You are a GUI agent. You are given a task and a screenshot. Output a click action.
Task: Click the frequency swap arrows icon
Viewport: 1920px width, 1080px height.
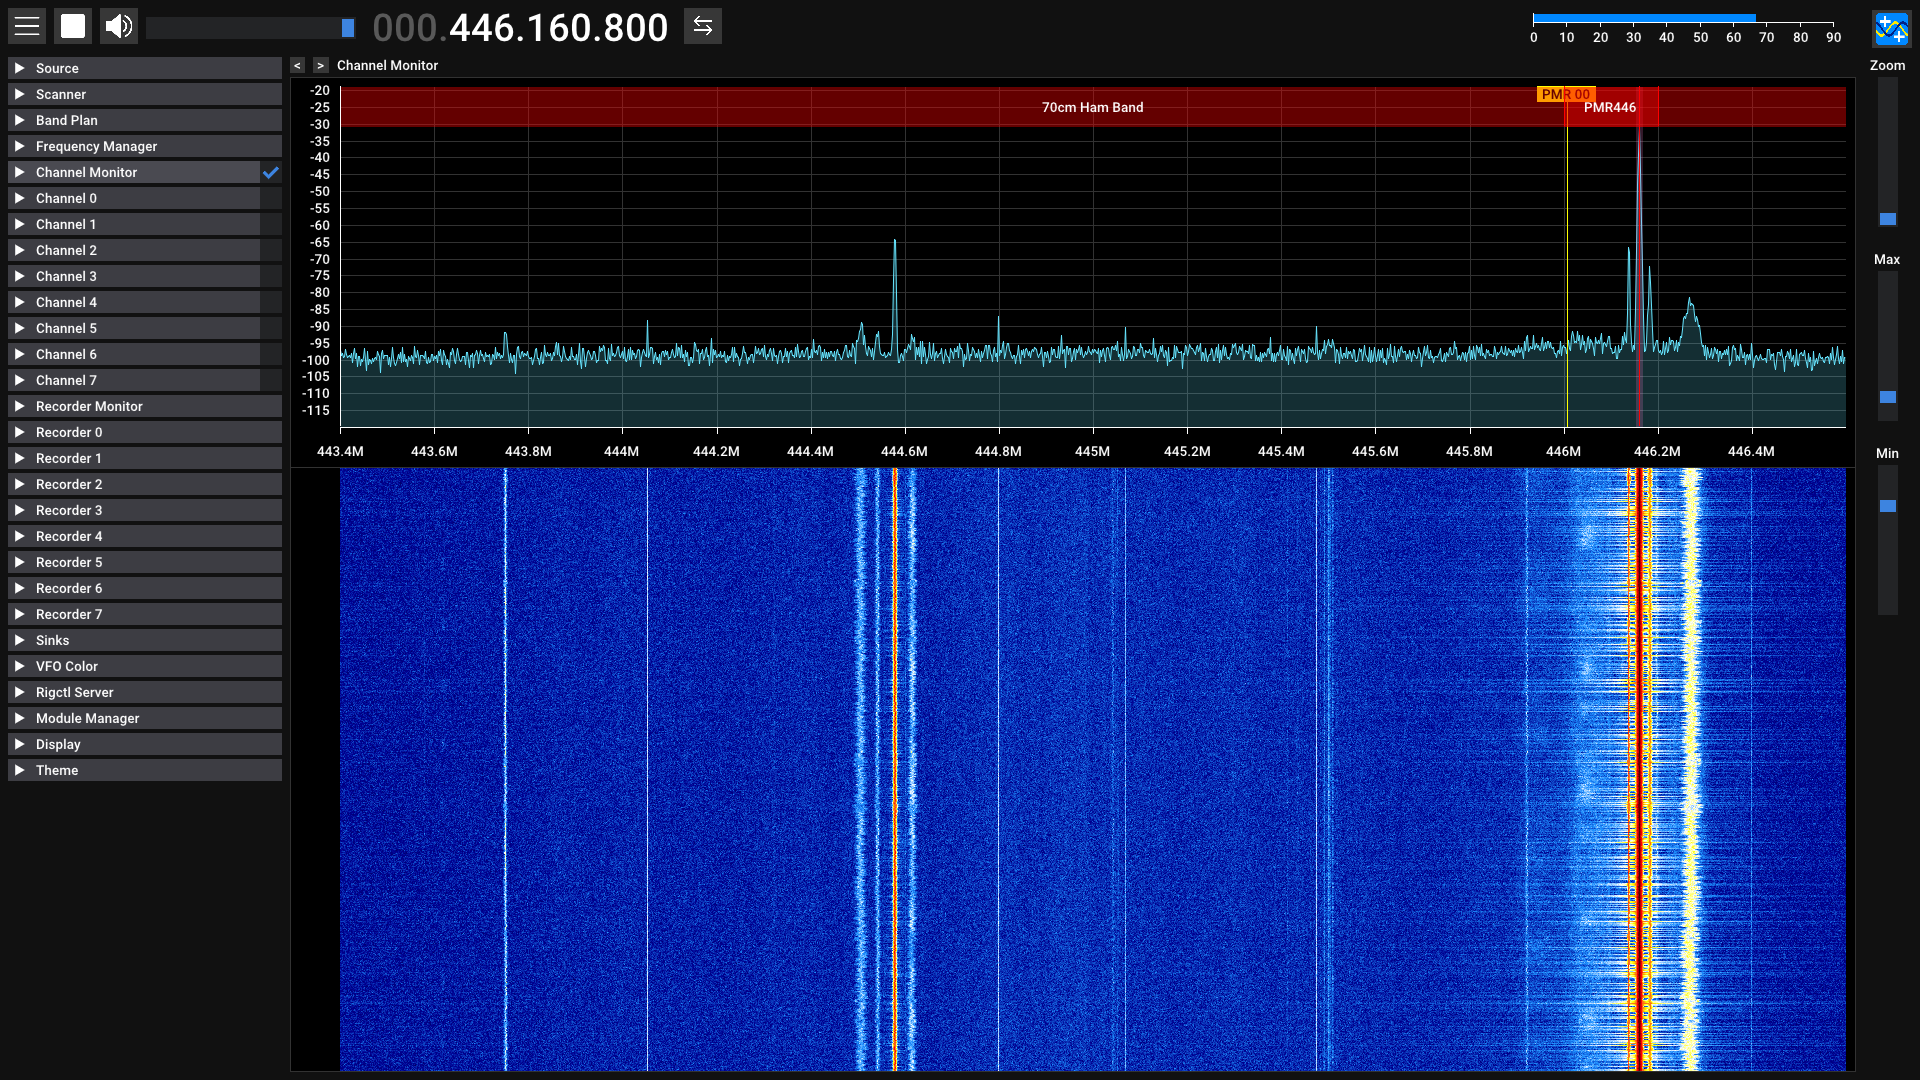click(x=703, y=27)
